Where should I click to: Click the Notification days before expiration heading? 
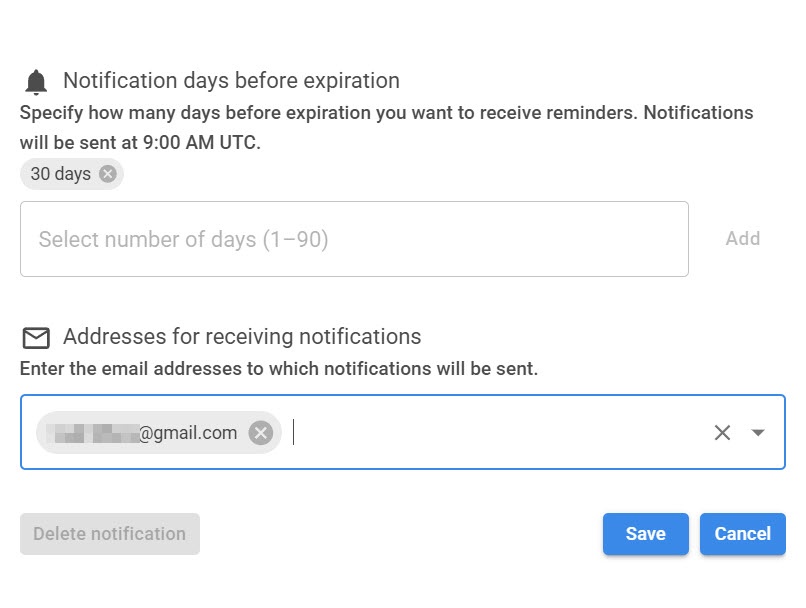click(x=231, y=81)
